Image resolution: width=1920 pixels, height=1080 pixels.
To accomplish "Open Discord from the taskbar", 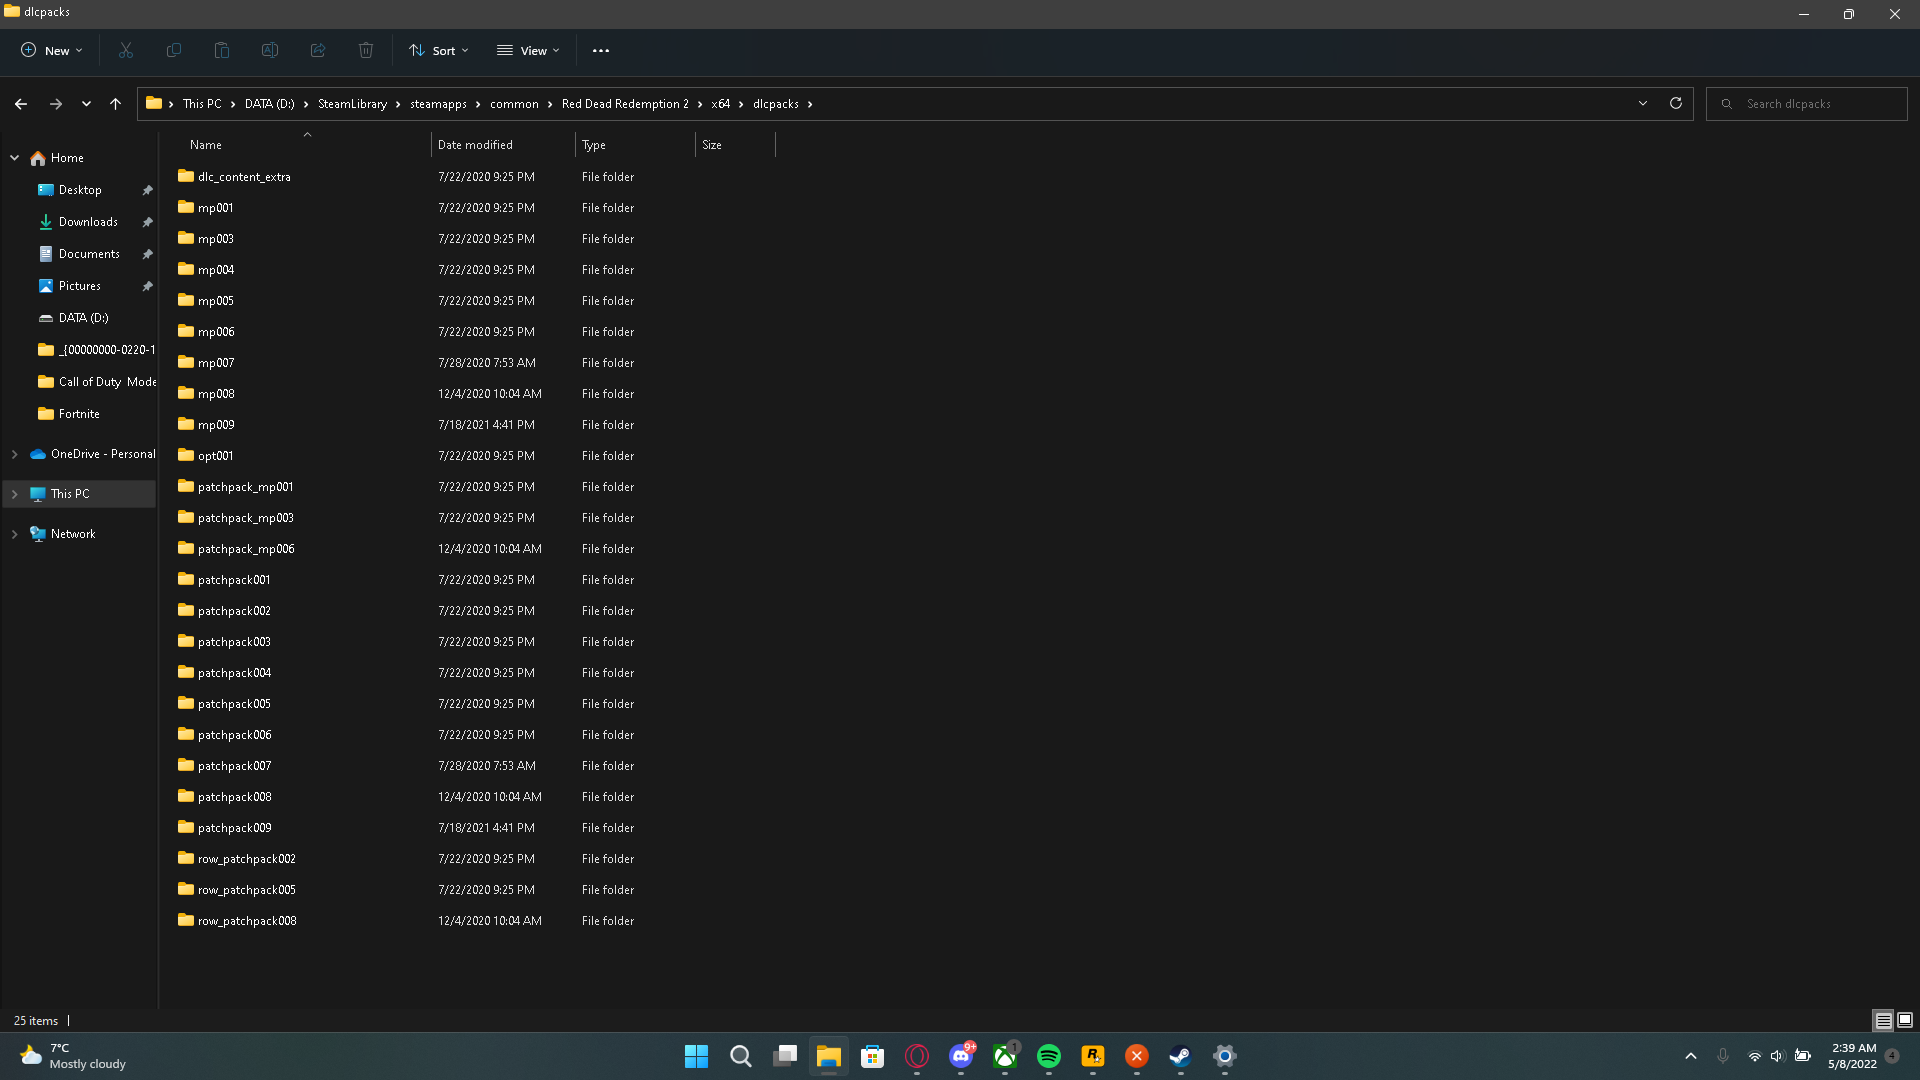I will [x=961, y=1056].
